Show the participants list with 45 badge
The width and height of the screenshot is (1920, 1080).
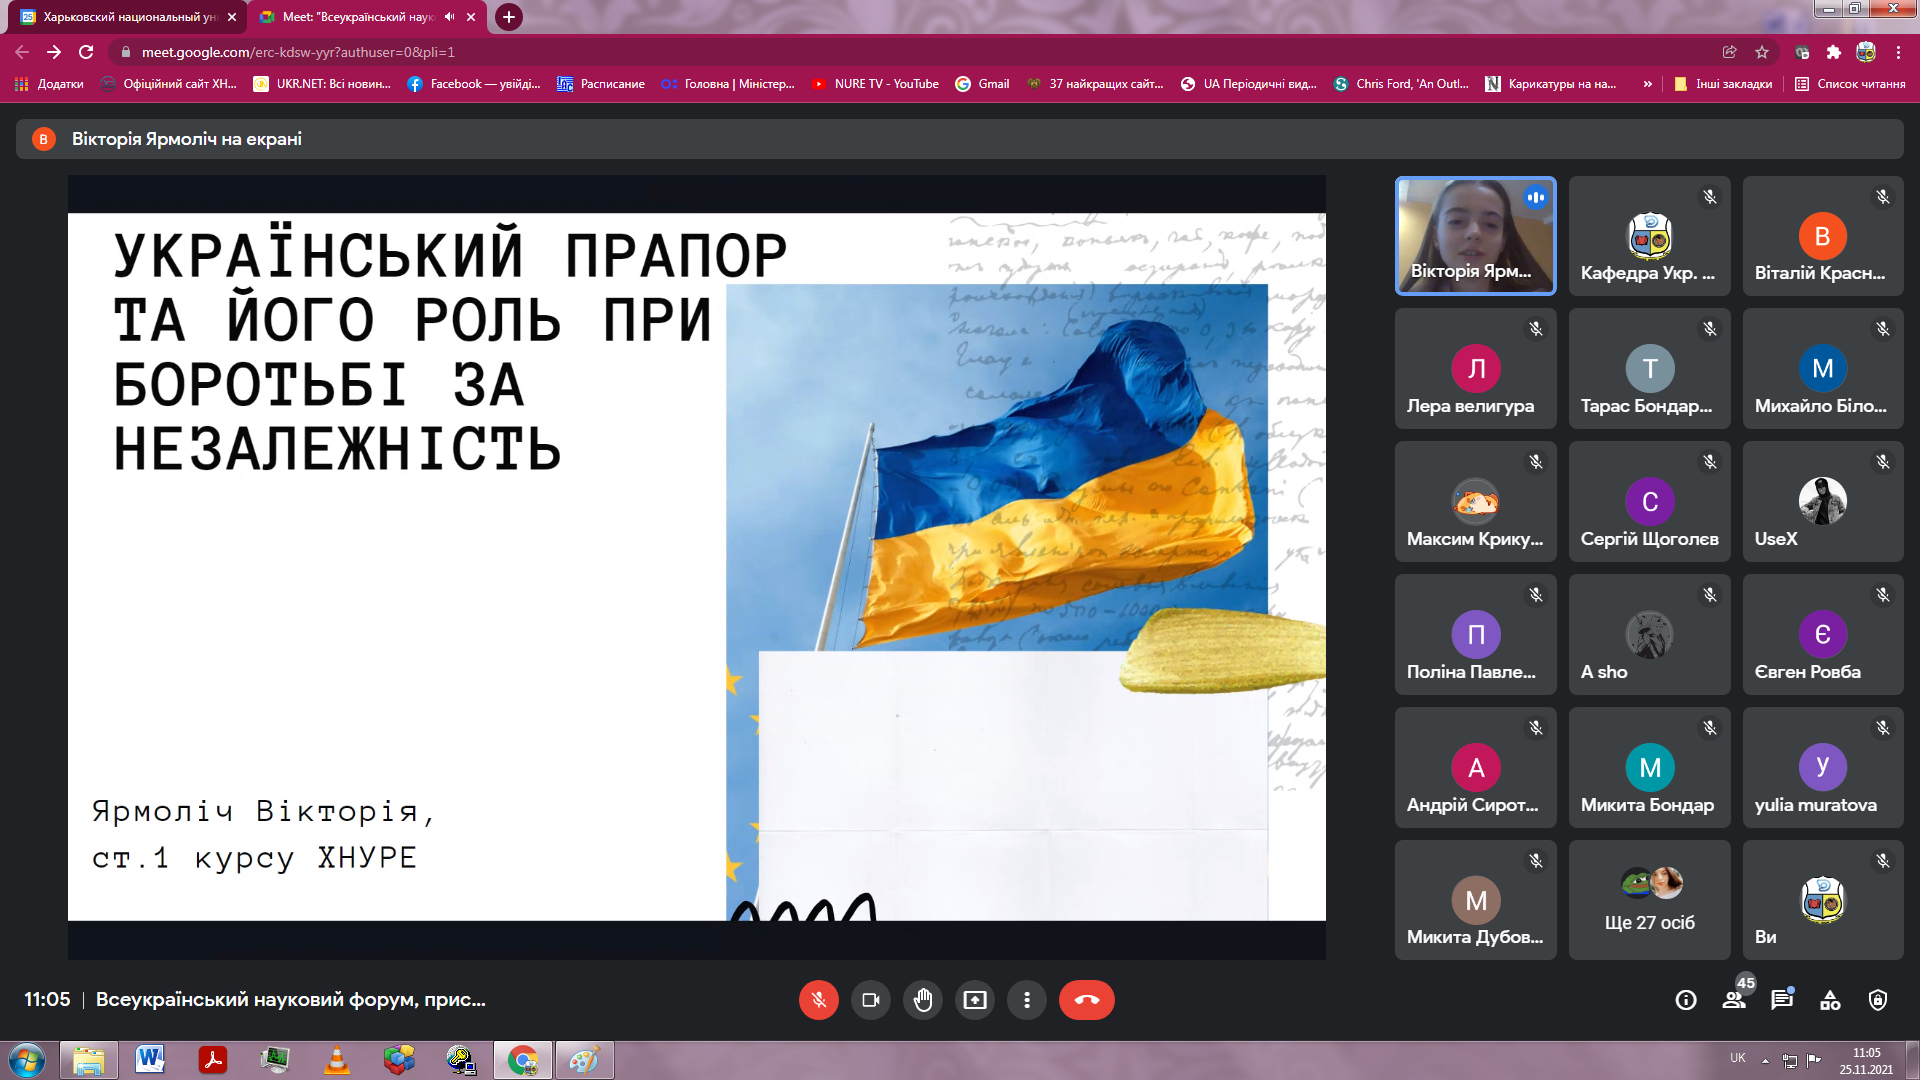[x=1734, y=1000]
